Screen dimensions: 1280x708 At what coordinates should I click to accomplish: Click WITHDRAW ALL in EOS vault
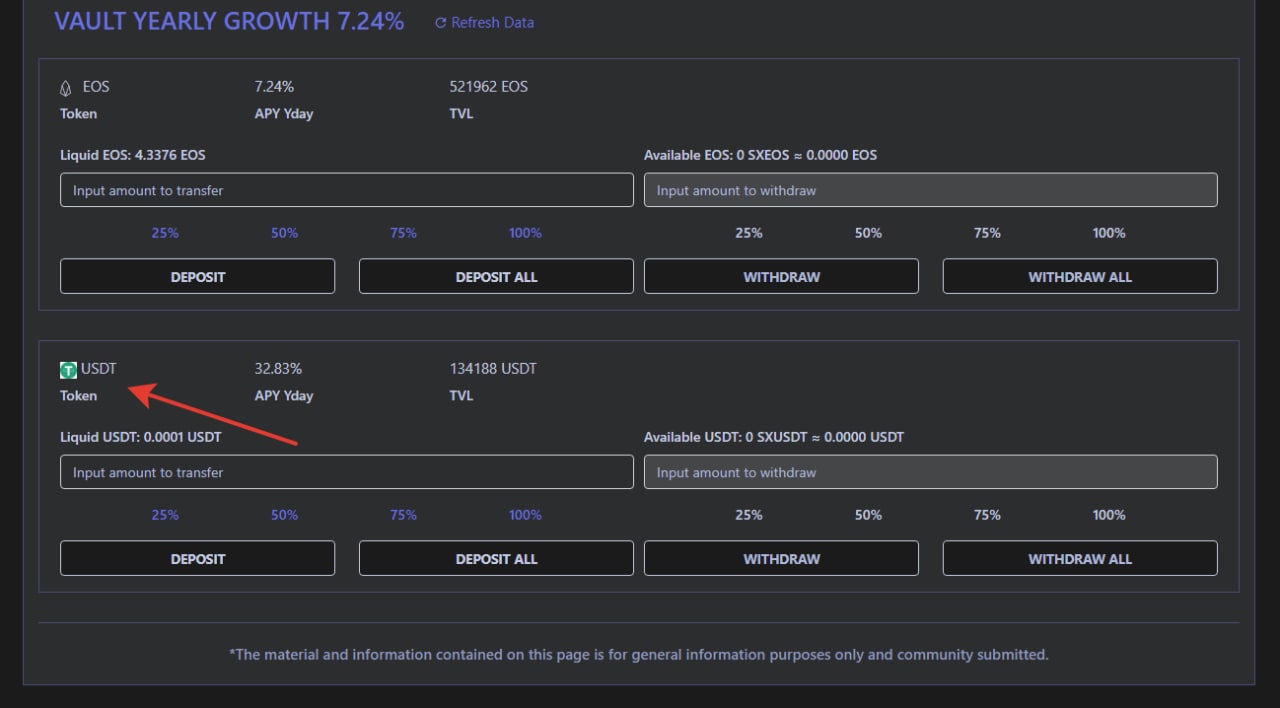pos(1080,276)
